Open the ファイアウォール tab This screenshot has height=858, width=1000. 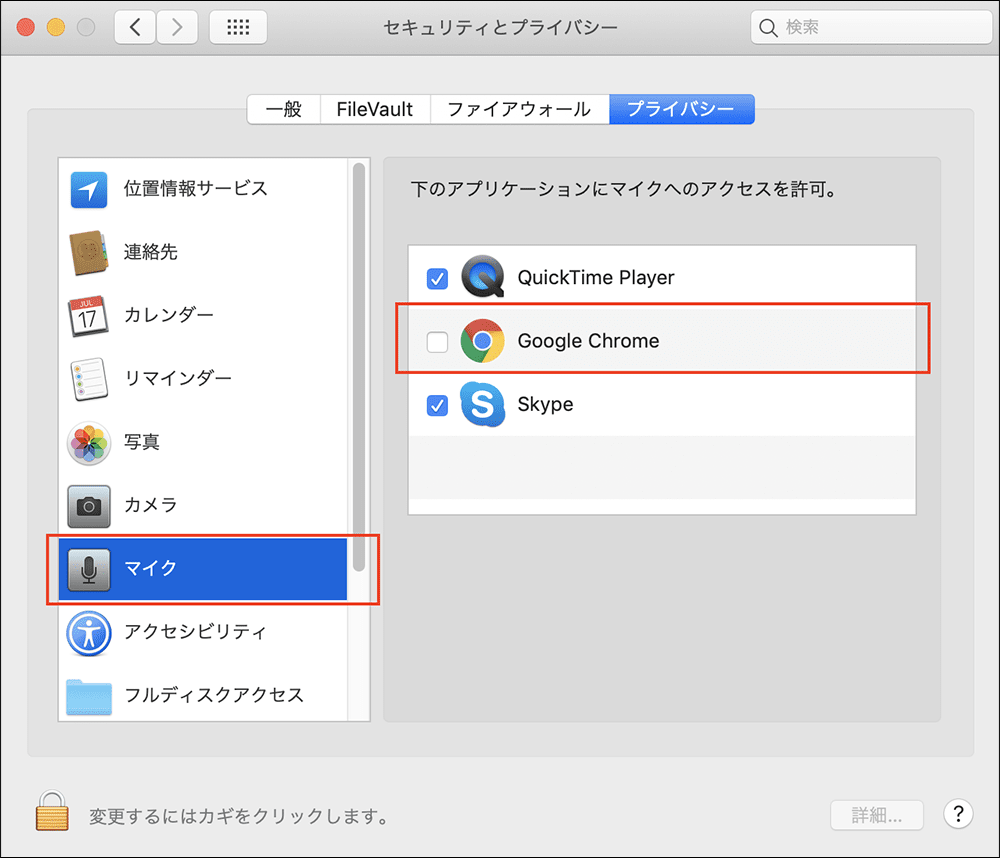click(x=520, y=109)
